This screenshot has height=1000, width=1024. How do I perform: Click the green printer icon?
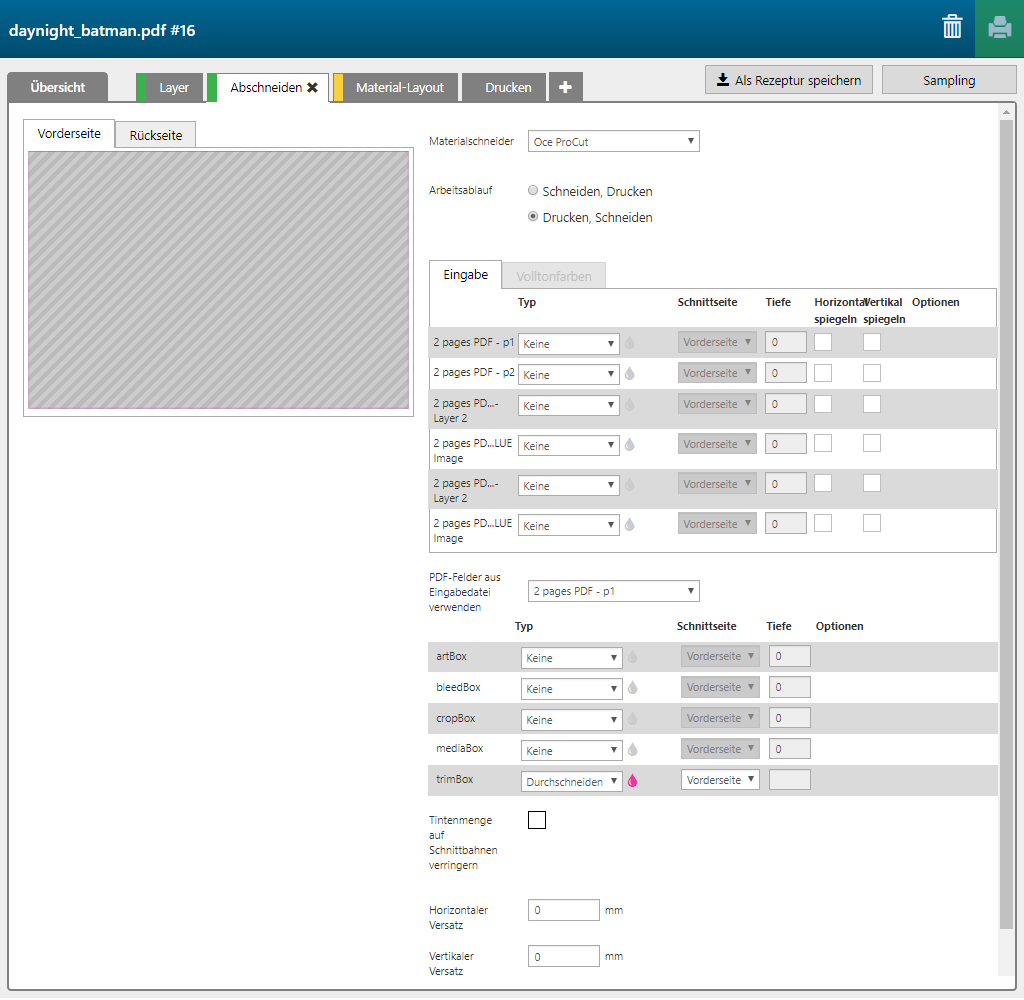[x=999, y=28]
